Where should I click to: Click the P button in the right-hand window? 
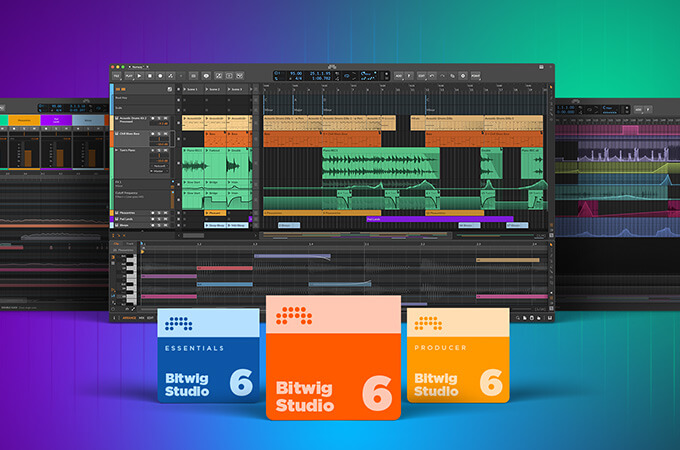(648, 110)
